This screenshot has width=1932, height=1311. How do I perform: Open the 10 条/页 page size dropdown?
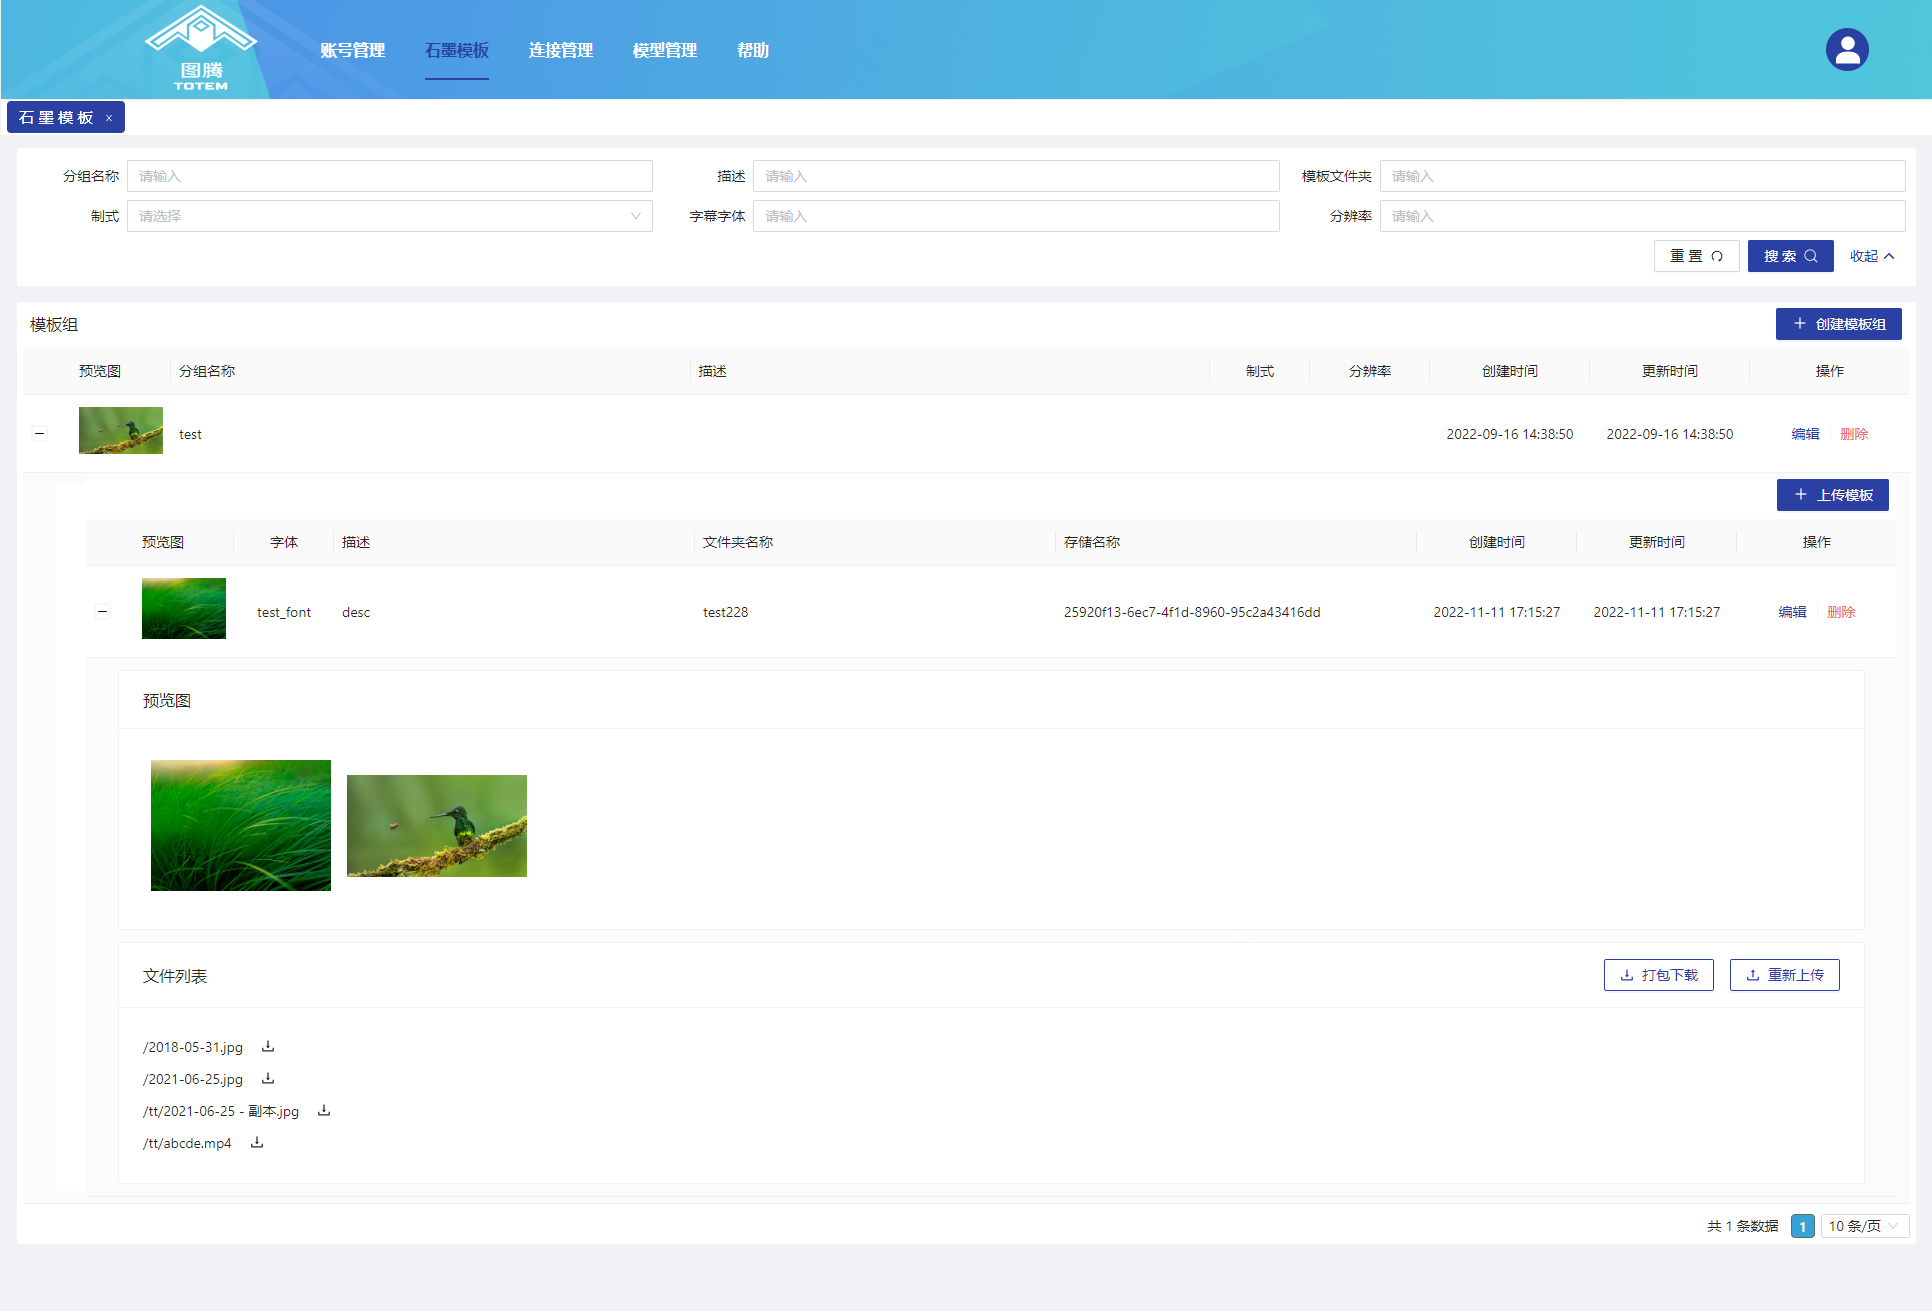pos(1865,1226)
